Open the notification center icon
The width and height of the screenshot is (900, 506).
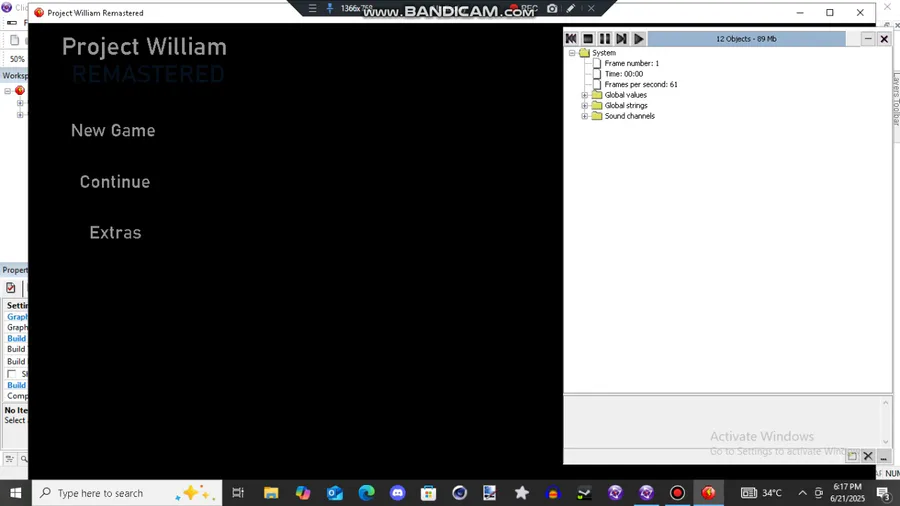(883, 493)
